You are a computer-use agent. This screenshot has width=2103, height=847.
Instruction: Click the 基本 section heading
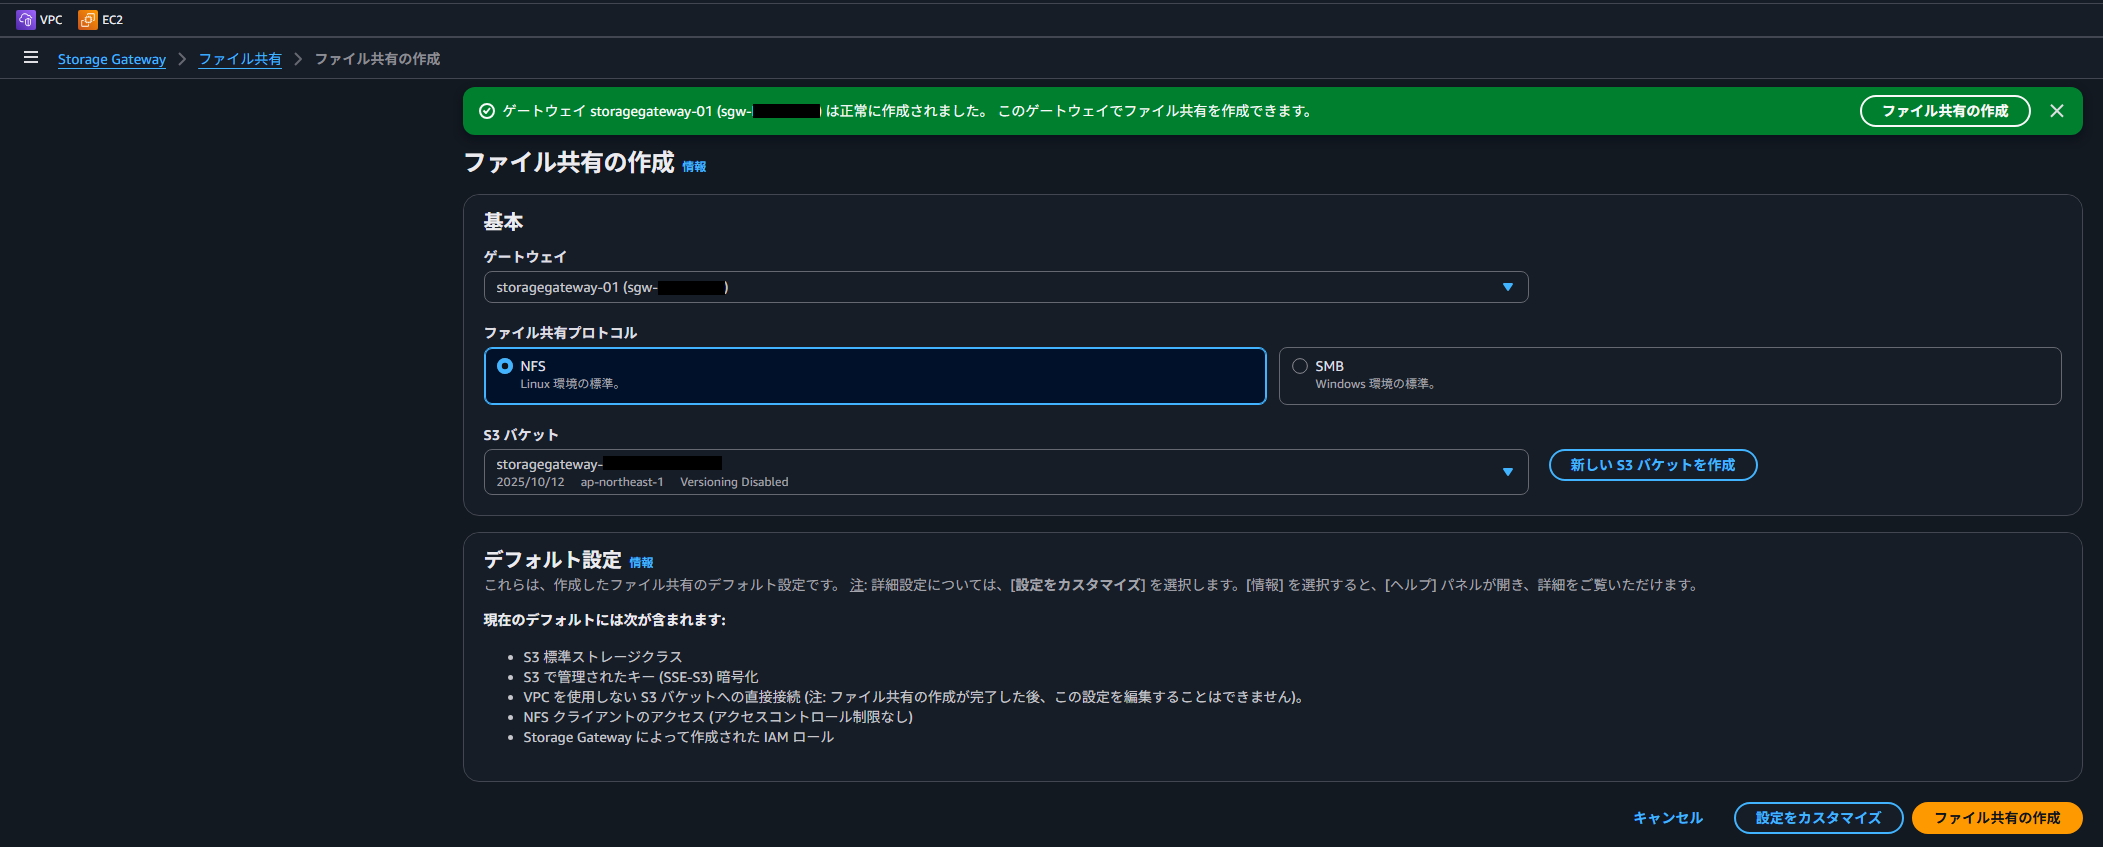click(x=503, y=222)
